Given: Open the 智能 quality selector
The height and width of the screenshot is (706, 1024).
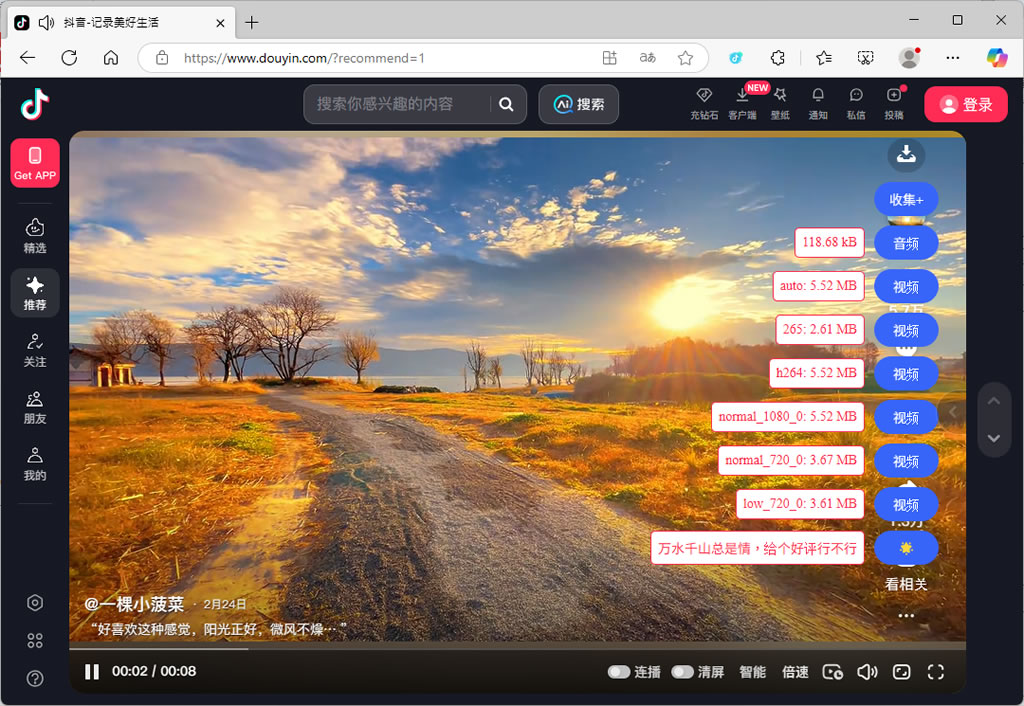Looking at the screenshot, I should click(x=752, y=672).
